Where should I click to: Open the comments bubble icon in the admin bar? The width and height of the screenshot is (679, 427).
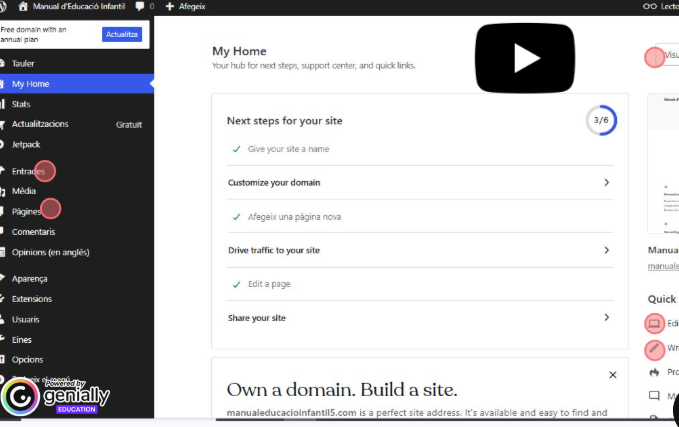(x=140, y=6)
